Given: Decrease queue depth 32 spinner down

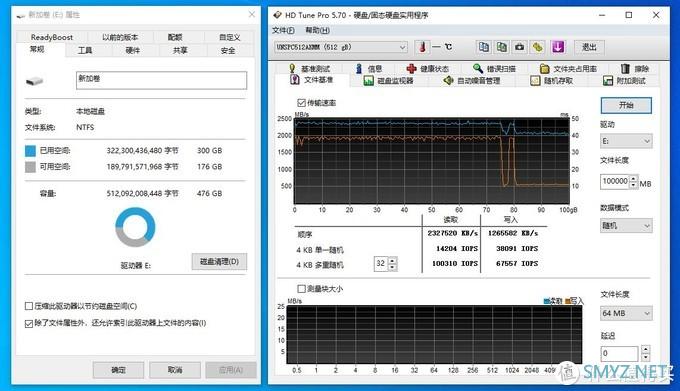Looking at the screenshot, I should [x=392, y=267].
